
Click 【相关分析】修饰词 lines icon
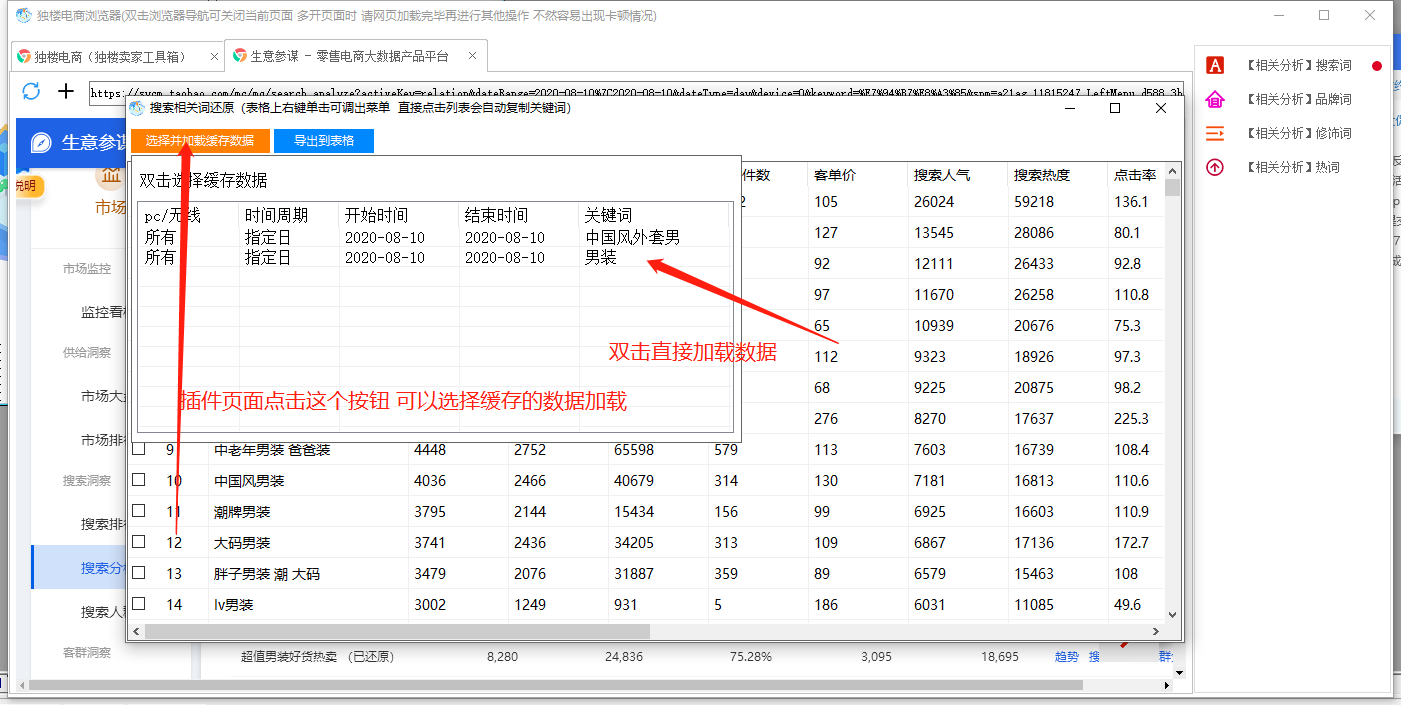(x=1215, y=133)
